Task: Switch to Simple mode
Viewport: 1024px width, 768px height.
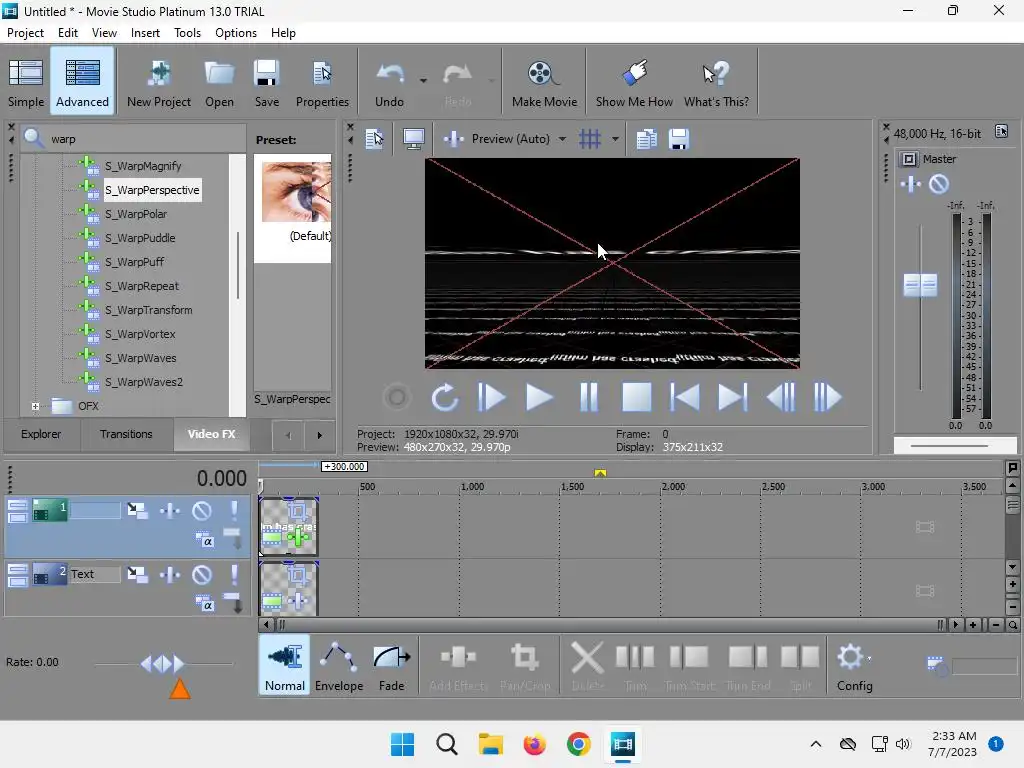Action: pos(26,81)
